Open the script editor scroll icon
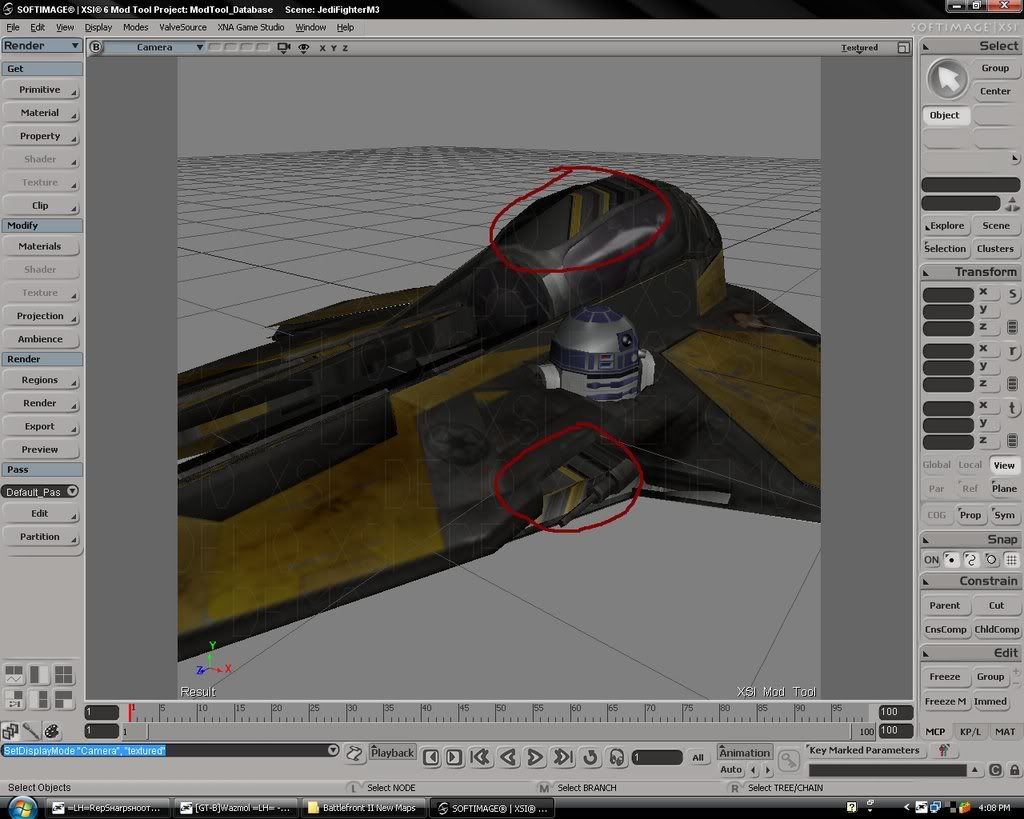Viewport: 1024px width, 819px height. pyautogui.click(x=354, y=754)
